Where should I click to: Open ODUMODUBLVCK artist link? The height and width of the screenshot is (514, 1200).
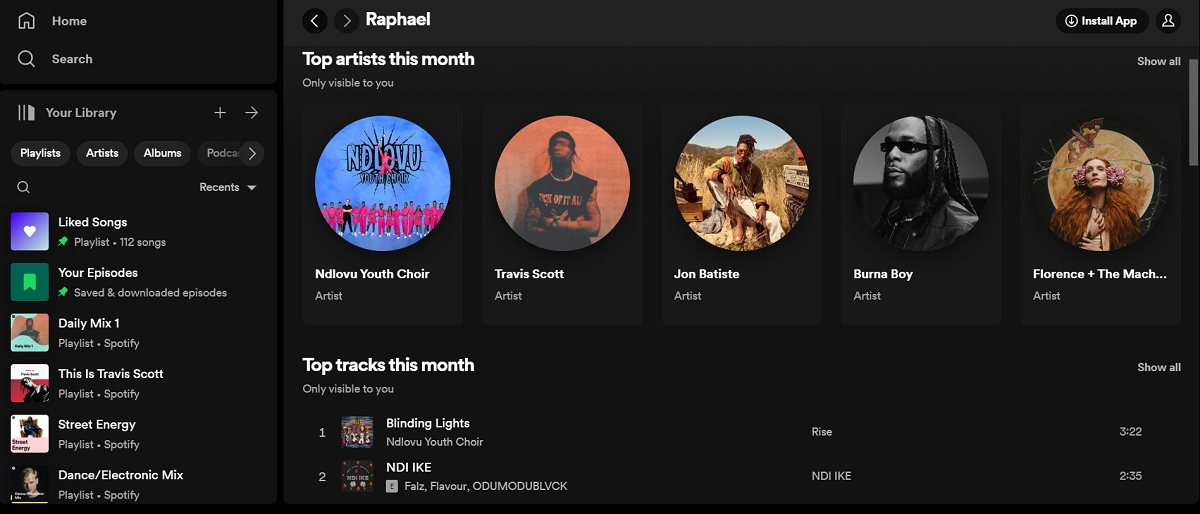coord(522,486)
